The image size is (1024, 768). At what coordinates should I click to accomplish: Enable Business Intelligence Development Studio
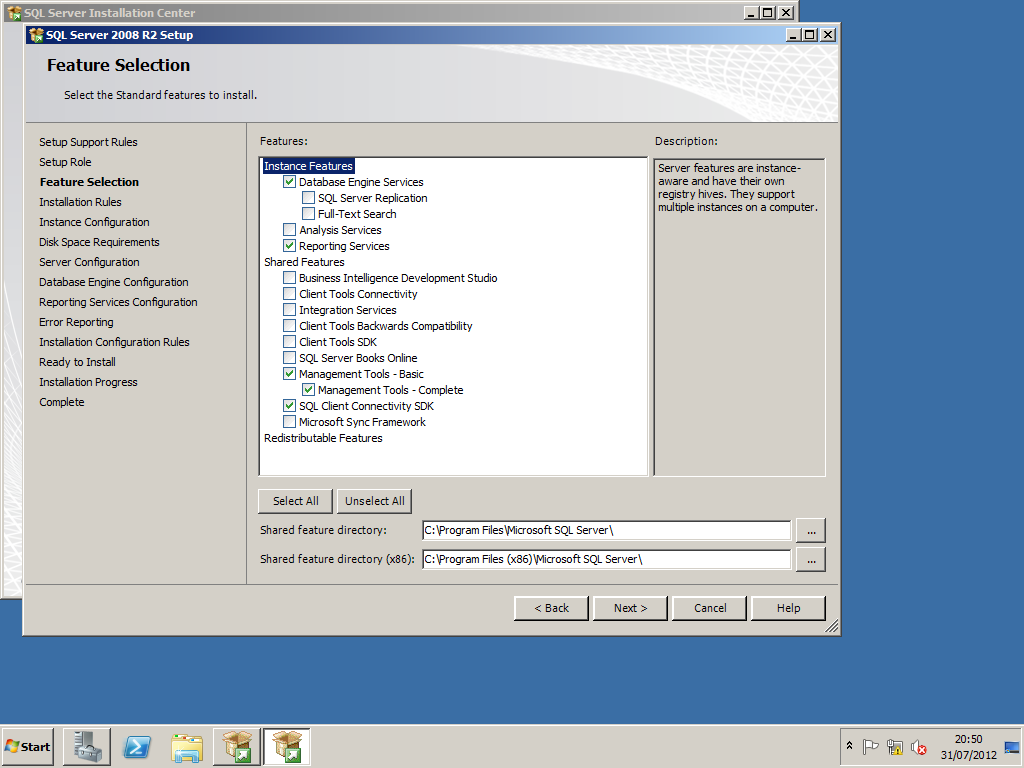click(x=289, y=278)
